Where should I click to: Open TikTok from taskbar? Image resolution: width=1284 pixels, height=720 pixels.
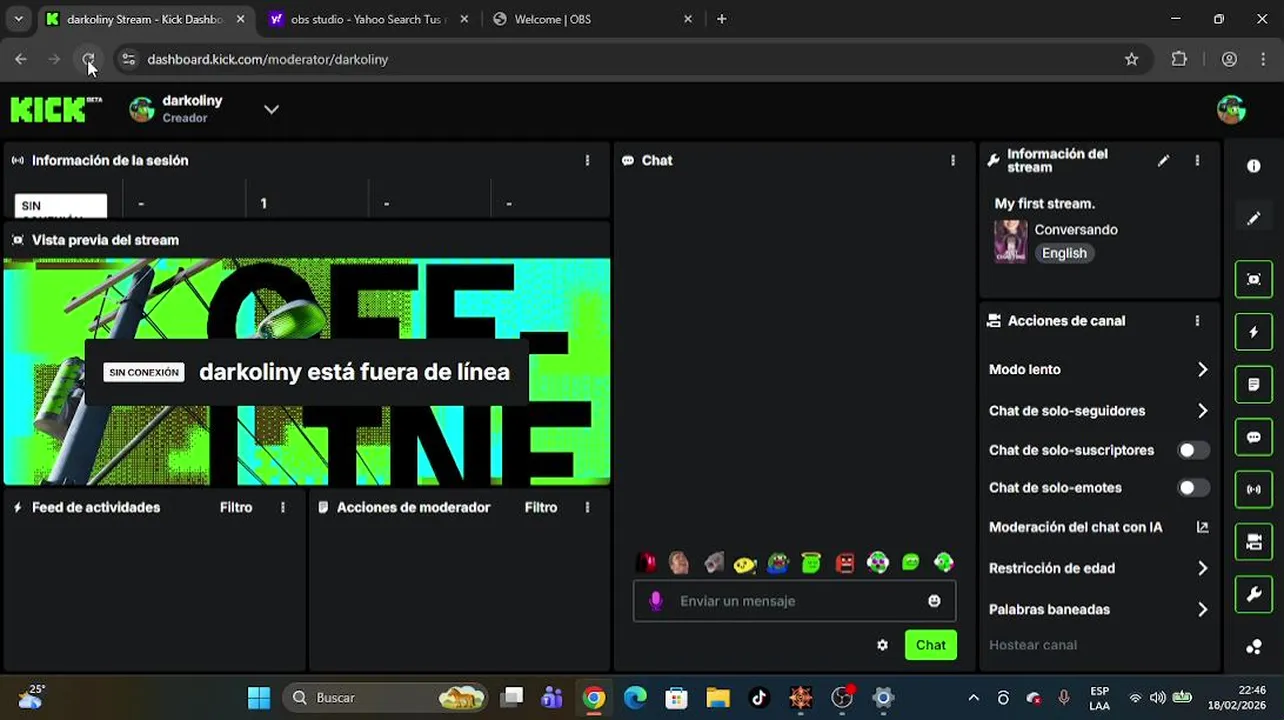click(x=758, y=697)
